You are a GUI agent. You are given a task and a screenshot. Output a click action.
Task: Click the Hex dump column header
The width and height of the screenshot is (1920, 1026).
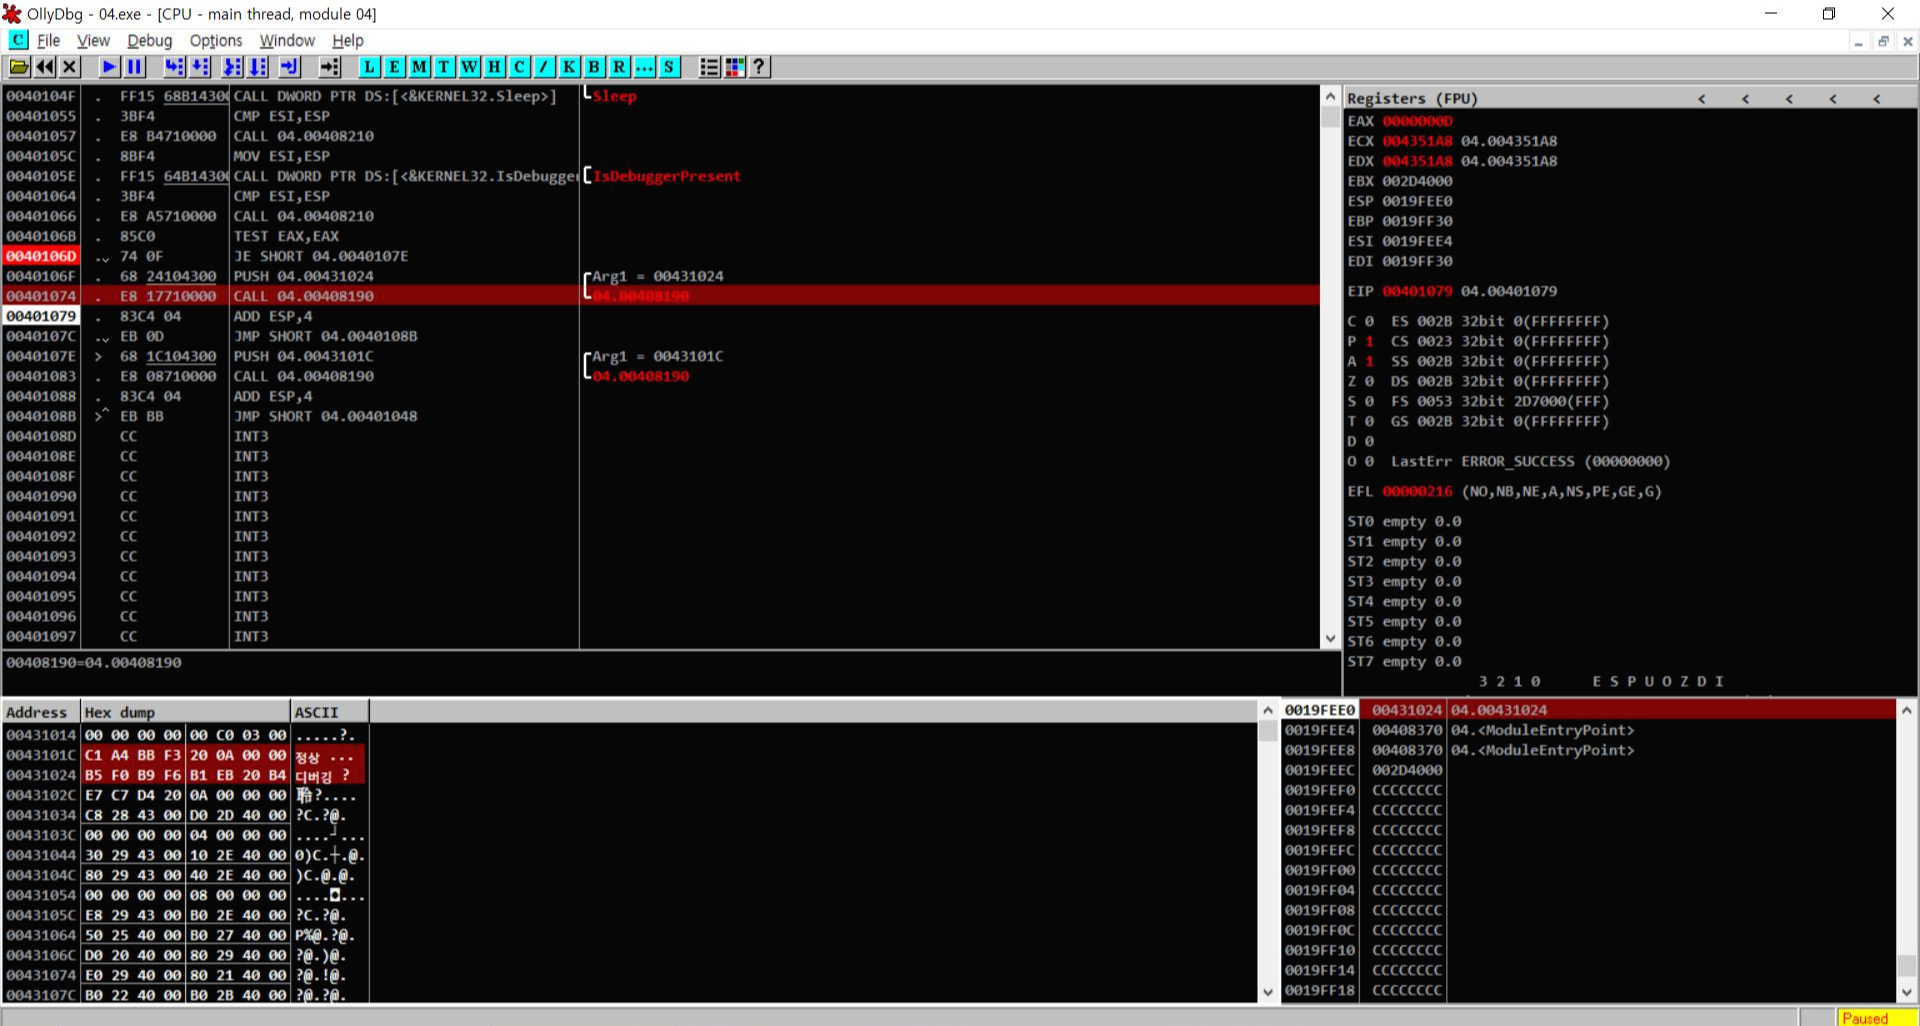pos(186,712)
